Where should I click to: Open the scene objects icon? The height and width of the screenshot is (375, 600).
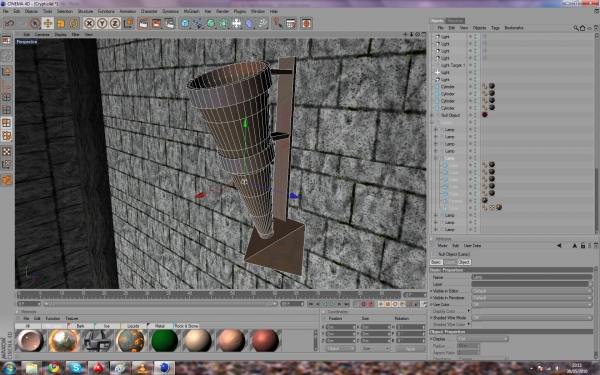[236, 24]
